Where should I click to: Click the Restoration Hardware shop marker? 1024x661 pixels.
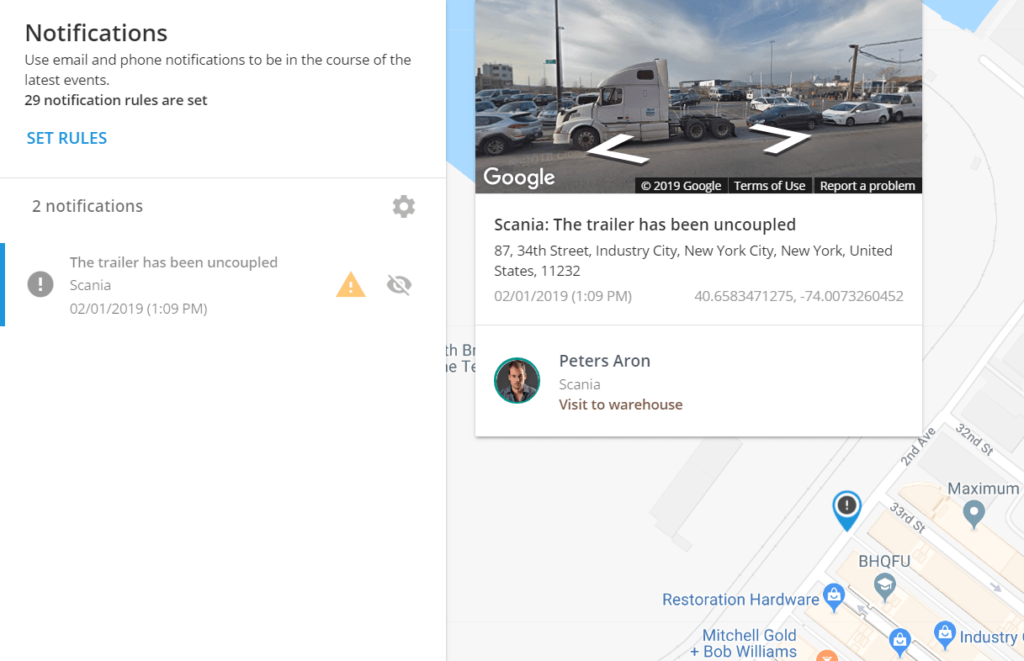(x=834, y=597)
